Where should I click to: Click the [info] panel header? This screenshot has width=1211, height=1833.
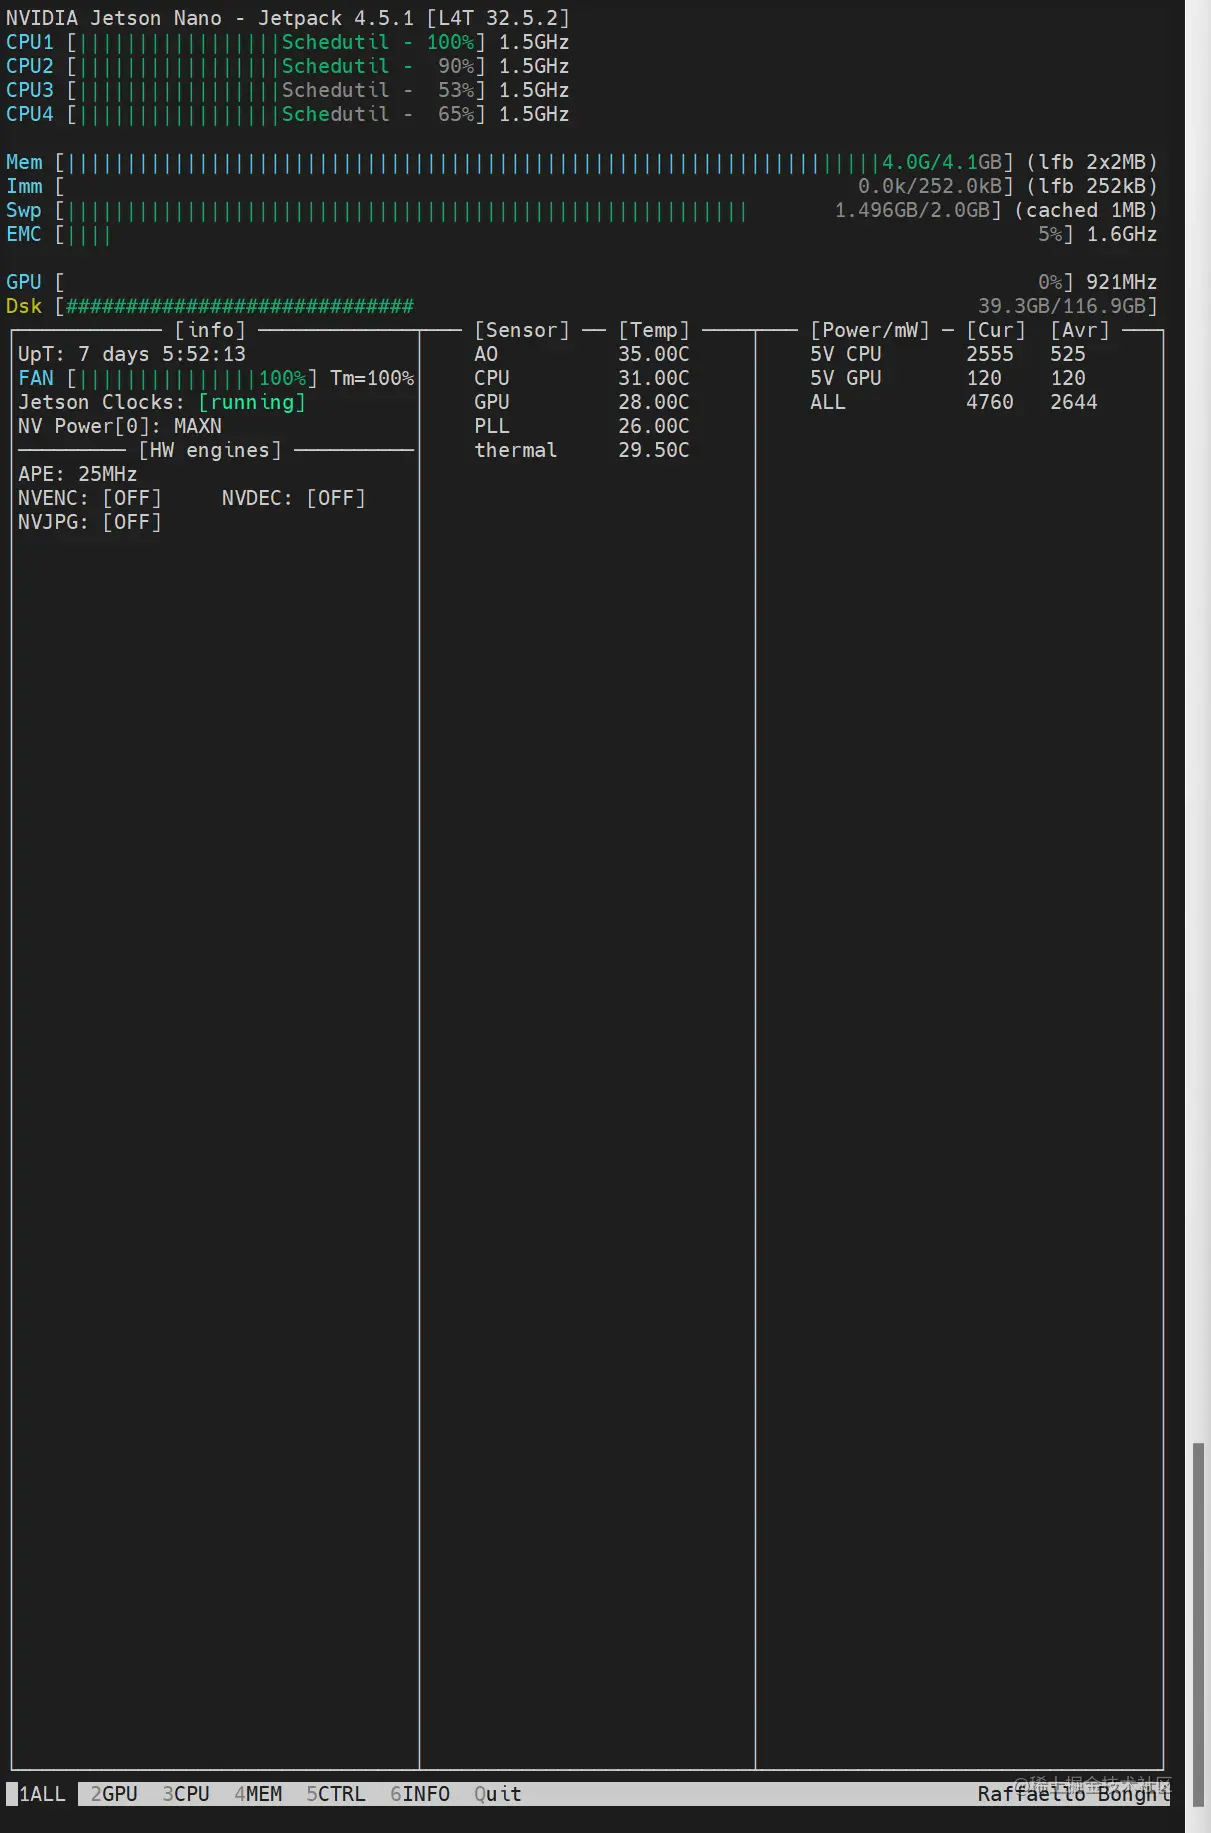click(210, 330)
